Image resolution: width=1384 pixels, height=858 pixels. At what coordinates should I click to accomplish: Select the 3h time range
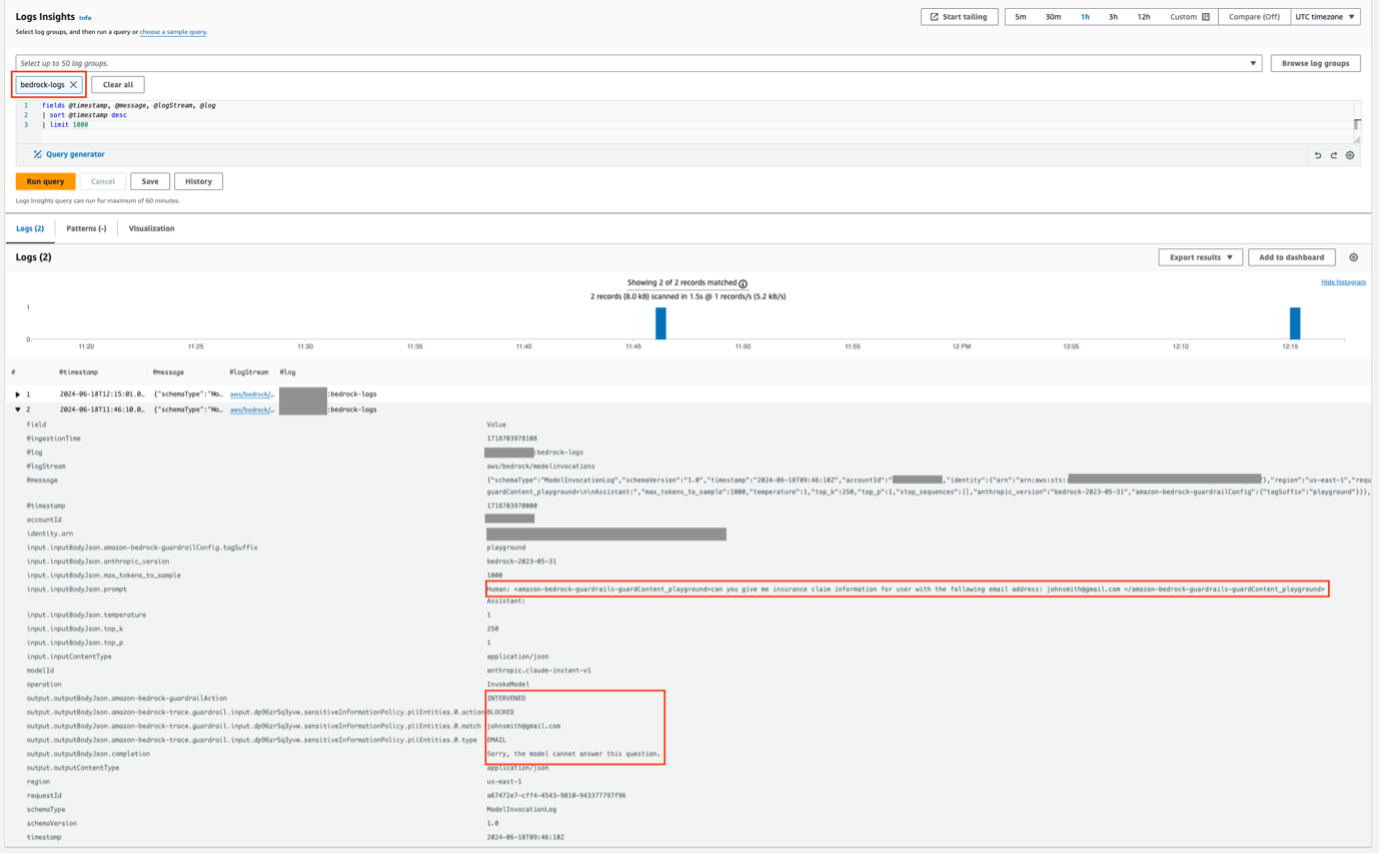pos(1112,16)
